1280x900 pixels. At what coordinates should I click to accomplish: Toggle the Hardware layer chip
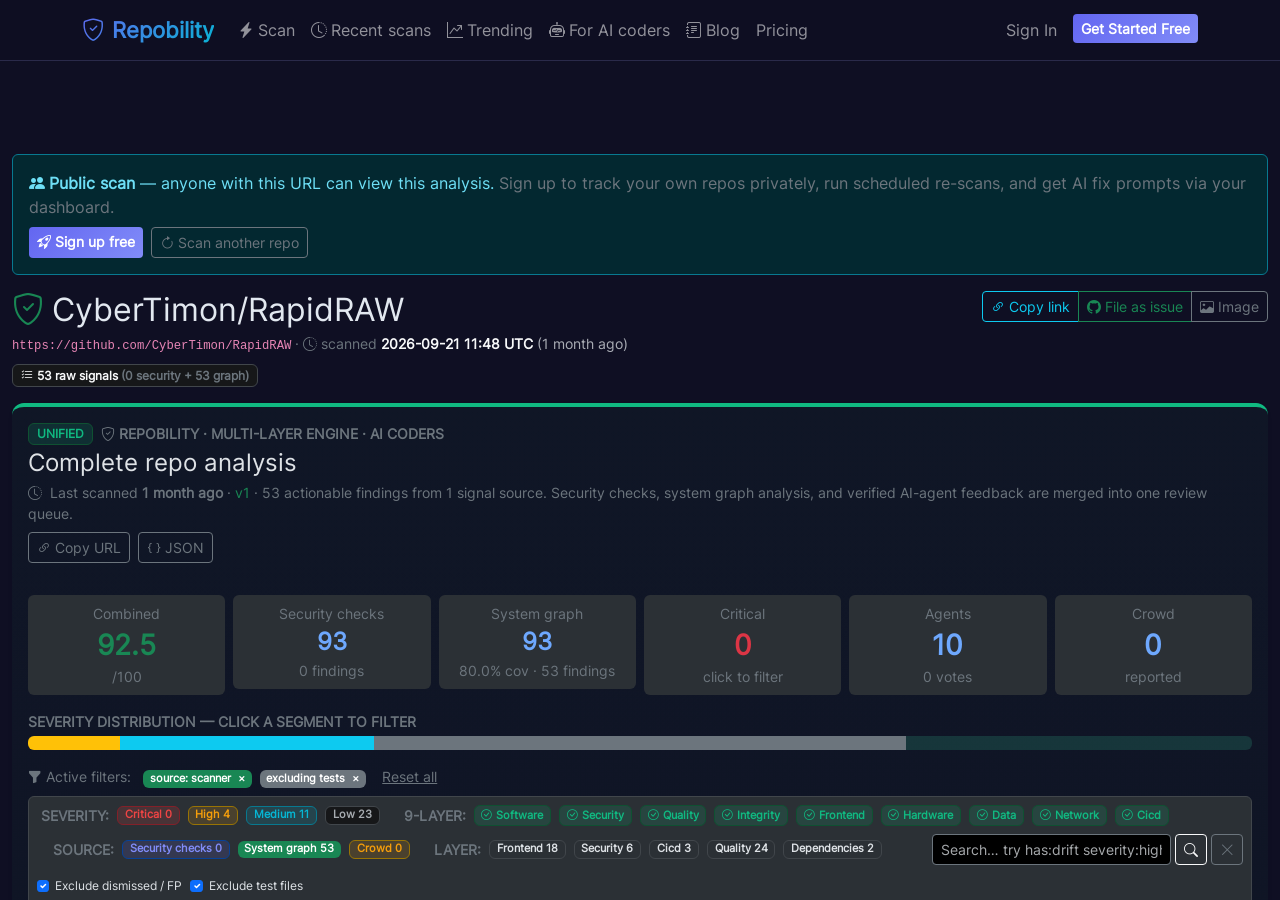(x=921, y=815)
